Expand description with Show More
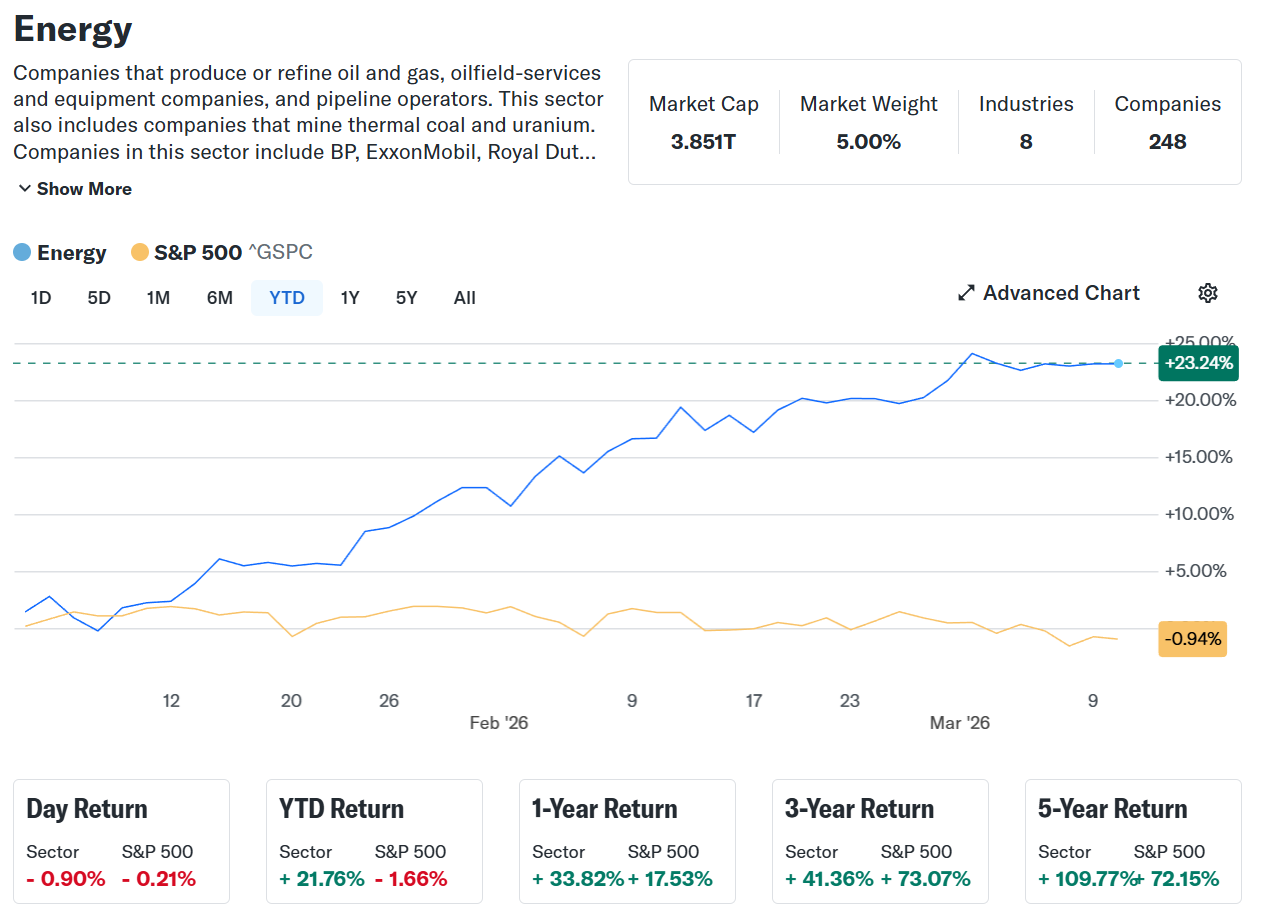1263x913 pixels. 75,189
